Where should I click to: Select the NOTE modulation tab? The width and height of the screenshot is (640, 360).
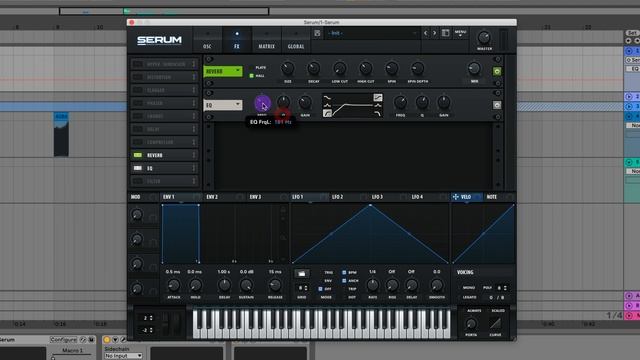[x=491, y=197]
